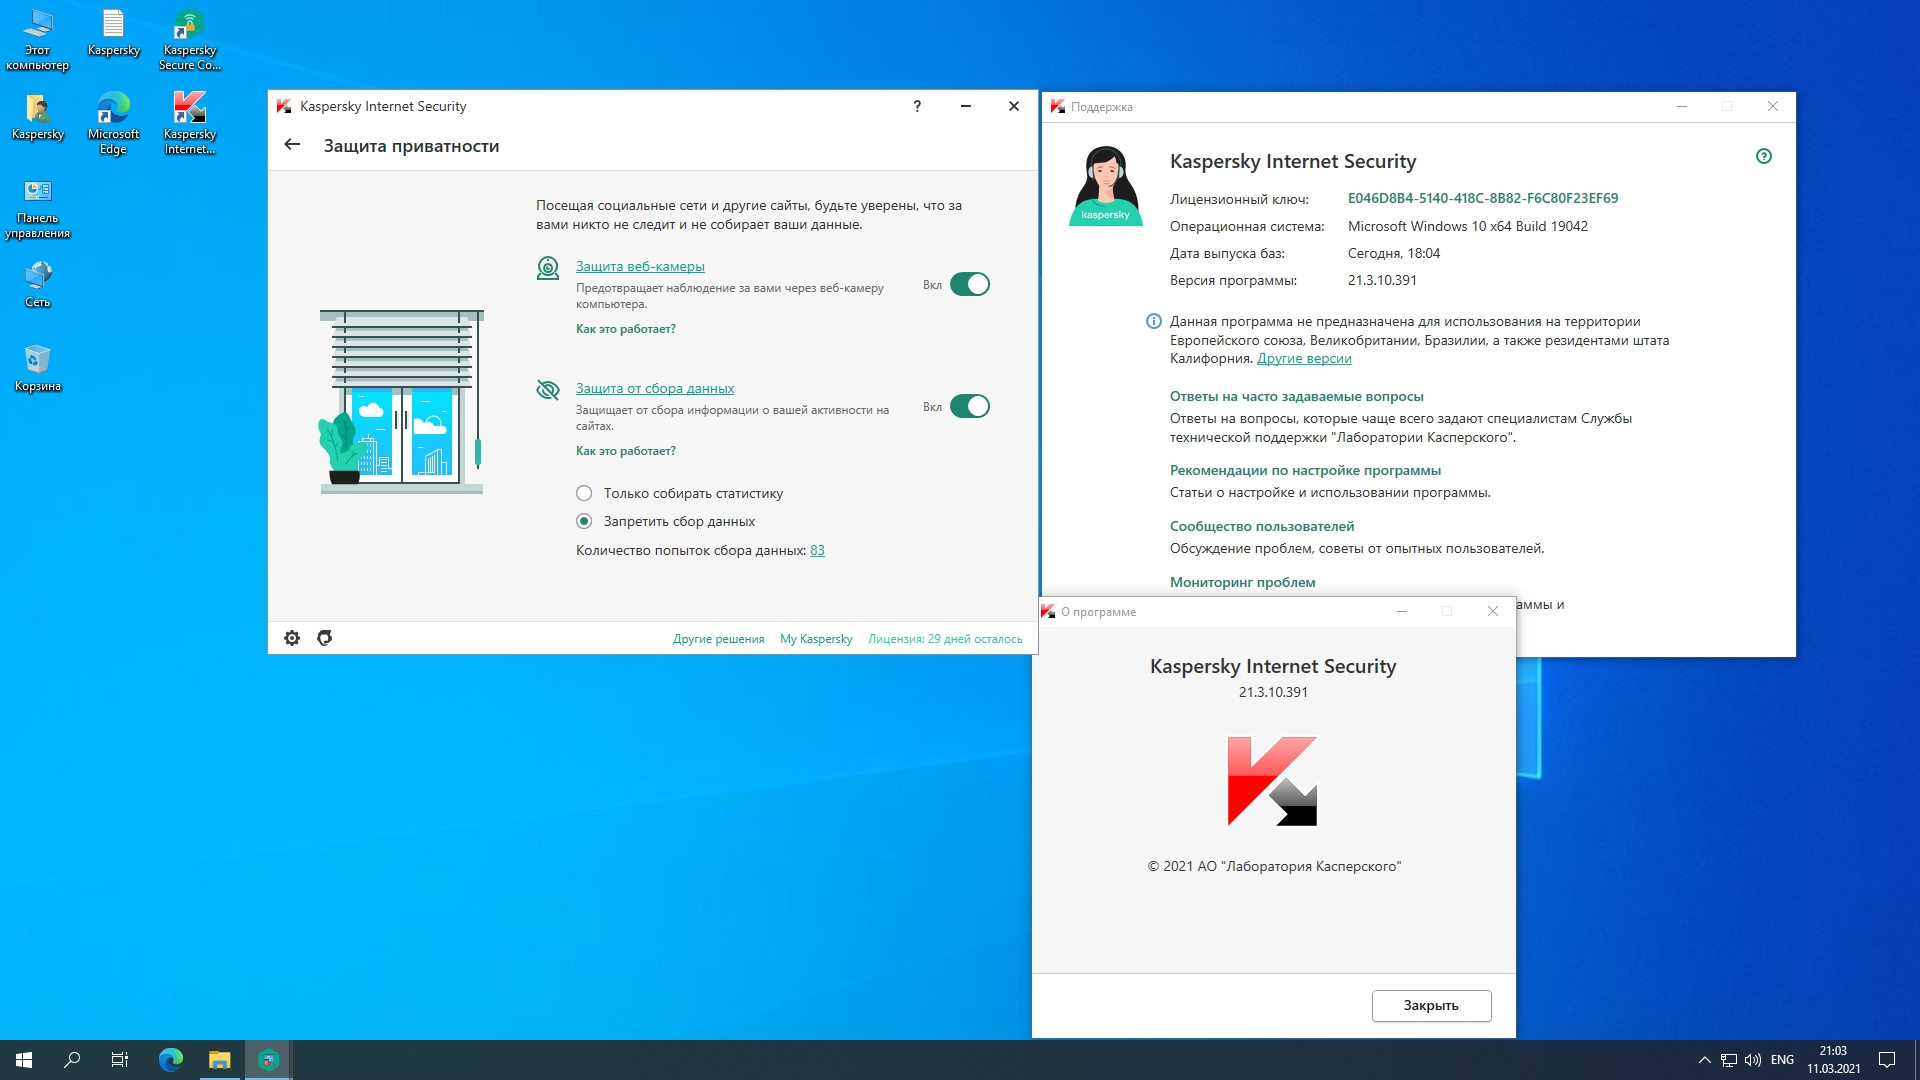Open the volume icon in system tray
This screenshot has height=1080, width=1920.
[1753, 1060]
